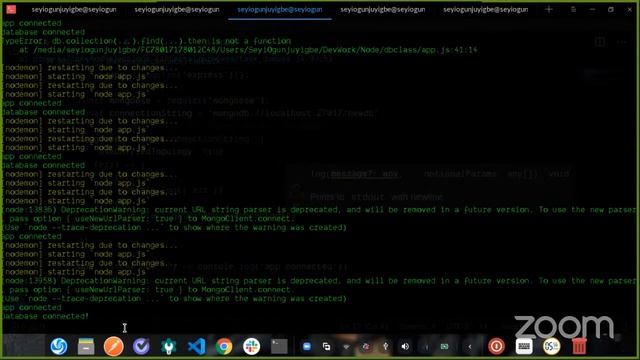Click the node:13958 DeprecationWarning line

(x=319, y=281)
